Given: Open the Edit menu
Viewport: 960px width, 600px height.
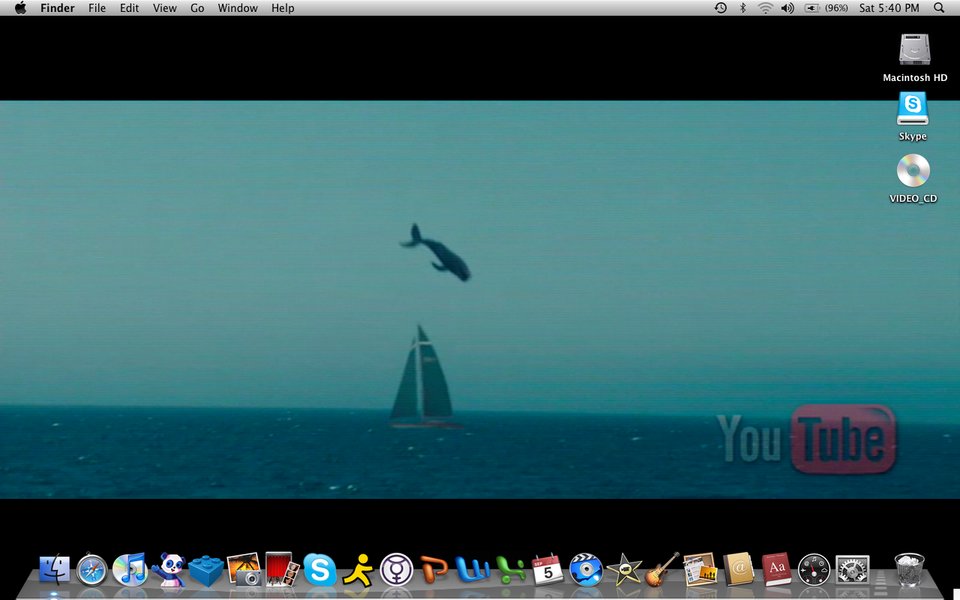Looking at the screenshot, I should click(129, 8).
